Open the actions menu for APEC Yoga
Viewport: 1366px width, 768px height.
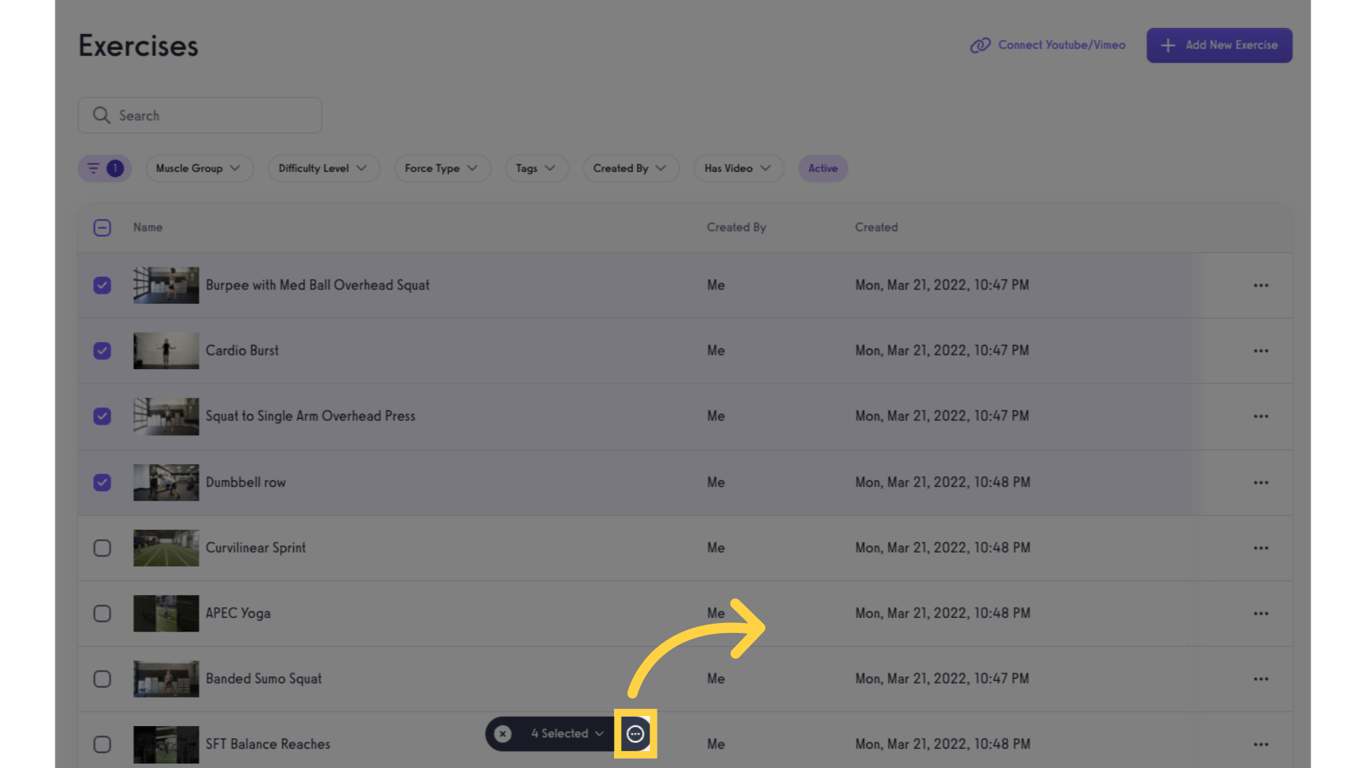pyautogui.click(x=1261, y=613)
